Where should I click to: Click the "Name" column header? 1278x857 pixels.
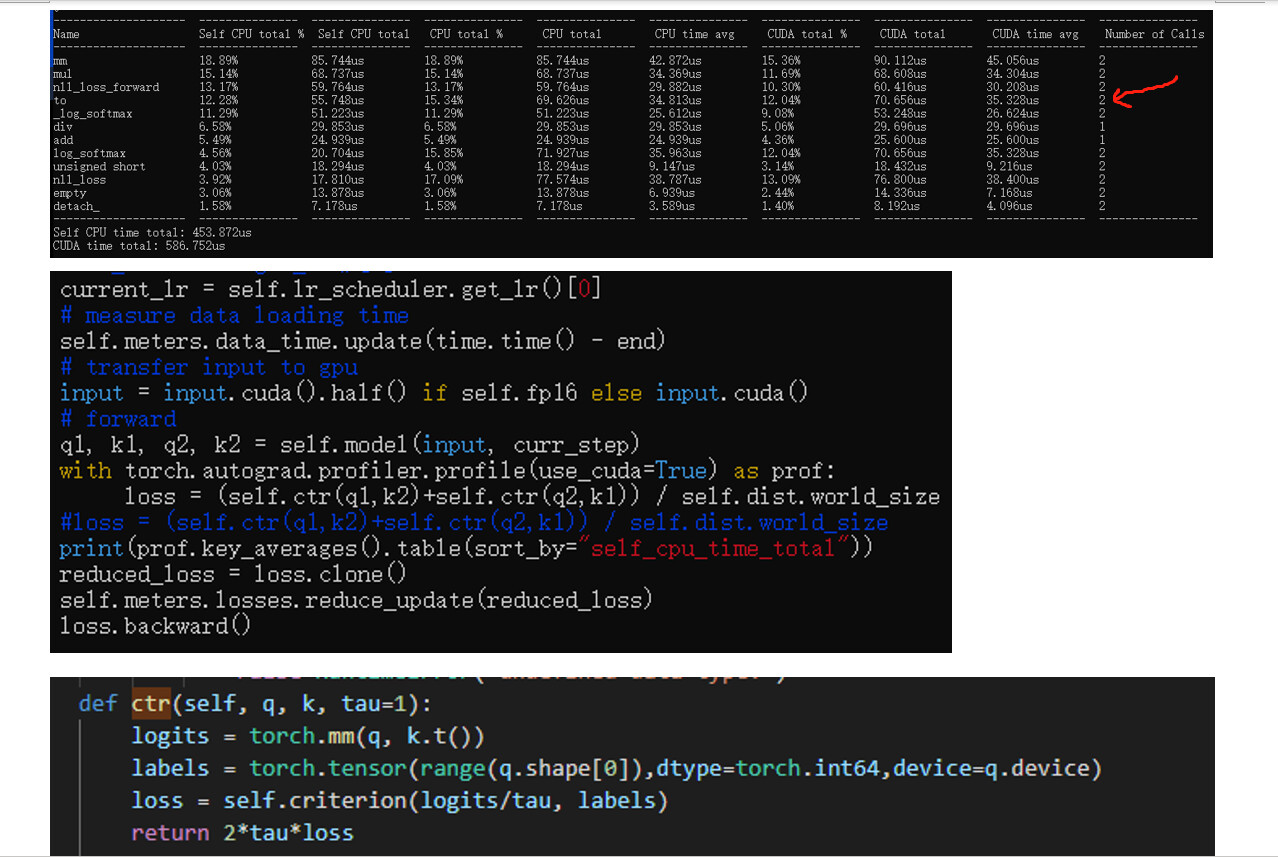click(x=66, y=35)
